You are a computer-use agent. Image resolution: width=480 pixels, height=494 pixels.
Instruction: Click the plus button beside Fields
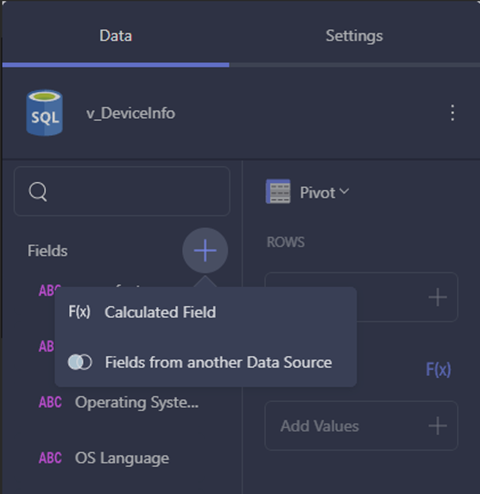(x=205, y=250)
